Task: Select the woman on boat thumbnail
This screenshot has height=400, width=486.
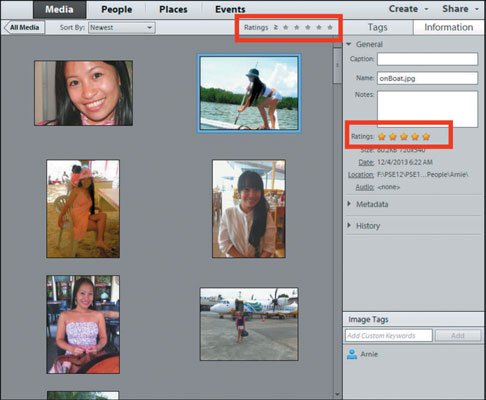Action: 249,93
